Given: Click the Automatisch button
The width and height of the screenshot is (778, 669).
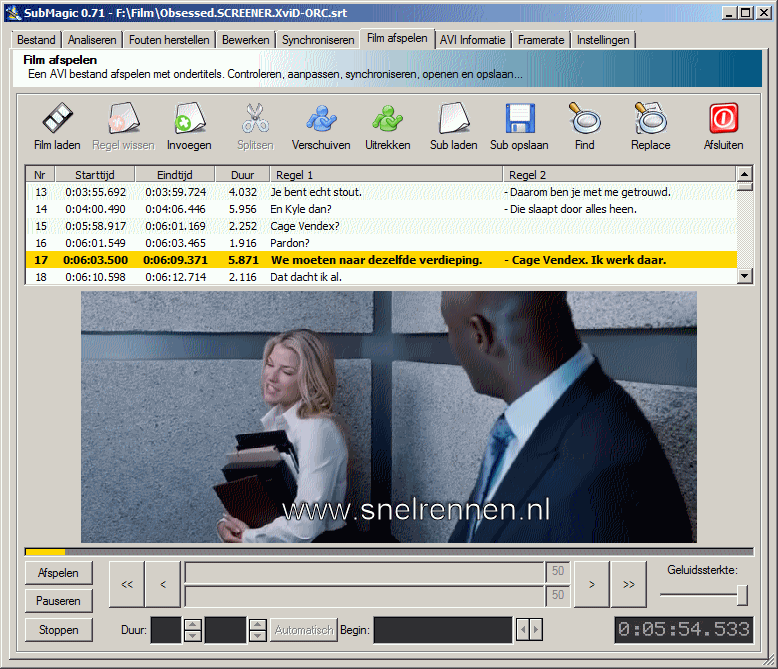Looking at the screenshot, I should pos(304,630).
